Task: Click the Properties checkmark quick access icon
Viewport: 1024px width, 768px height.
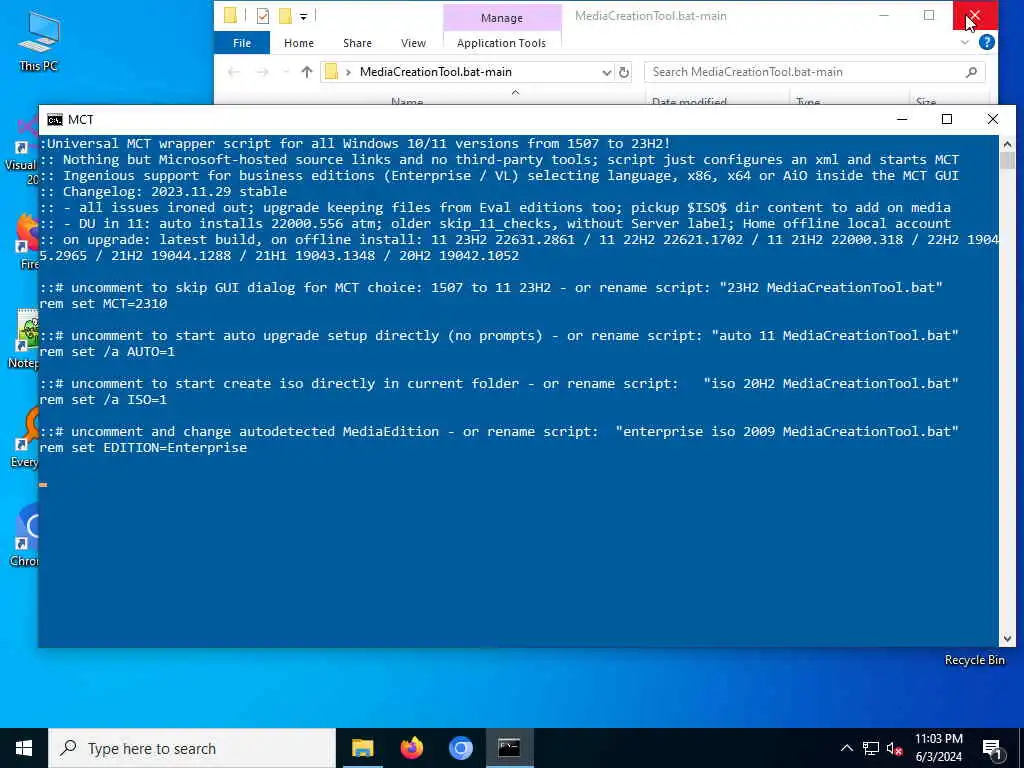Action: pos(263,16)
